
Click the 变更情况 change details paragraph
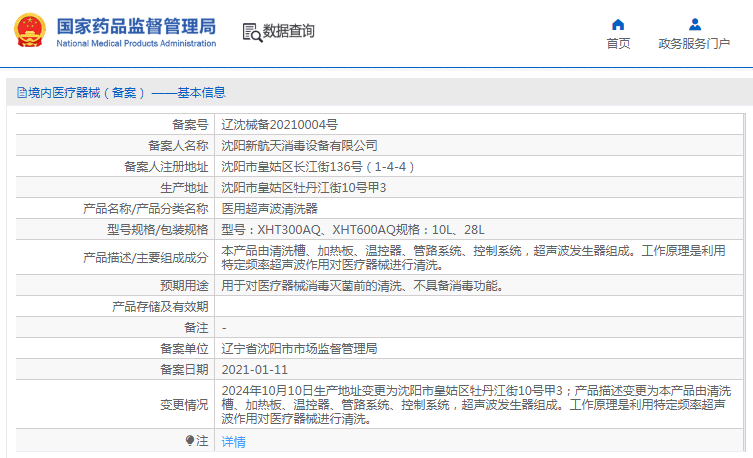(476, 405)
